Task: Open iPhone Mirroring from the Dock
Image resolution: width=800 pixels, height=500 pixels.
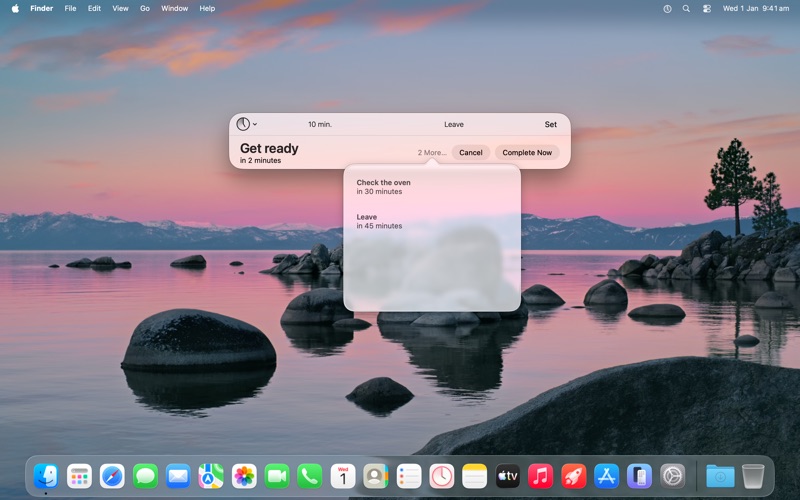Action: (x=639, y=476)
